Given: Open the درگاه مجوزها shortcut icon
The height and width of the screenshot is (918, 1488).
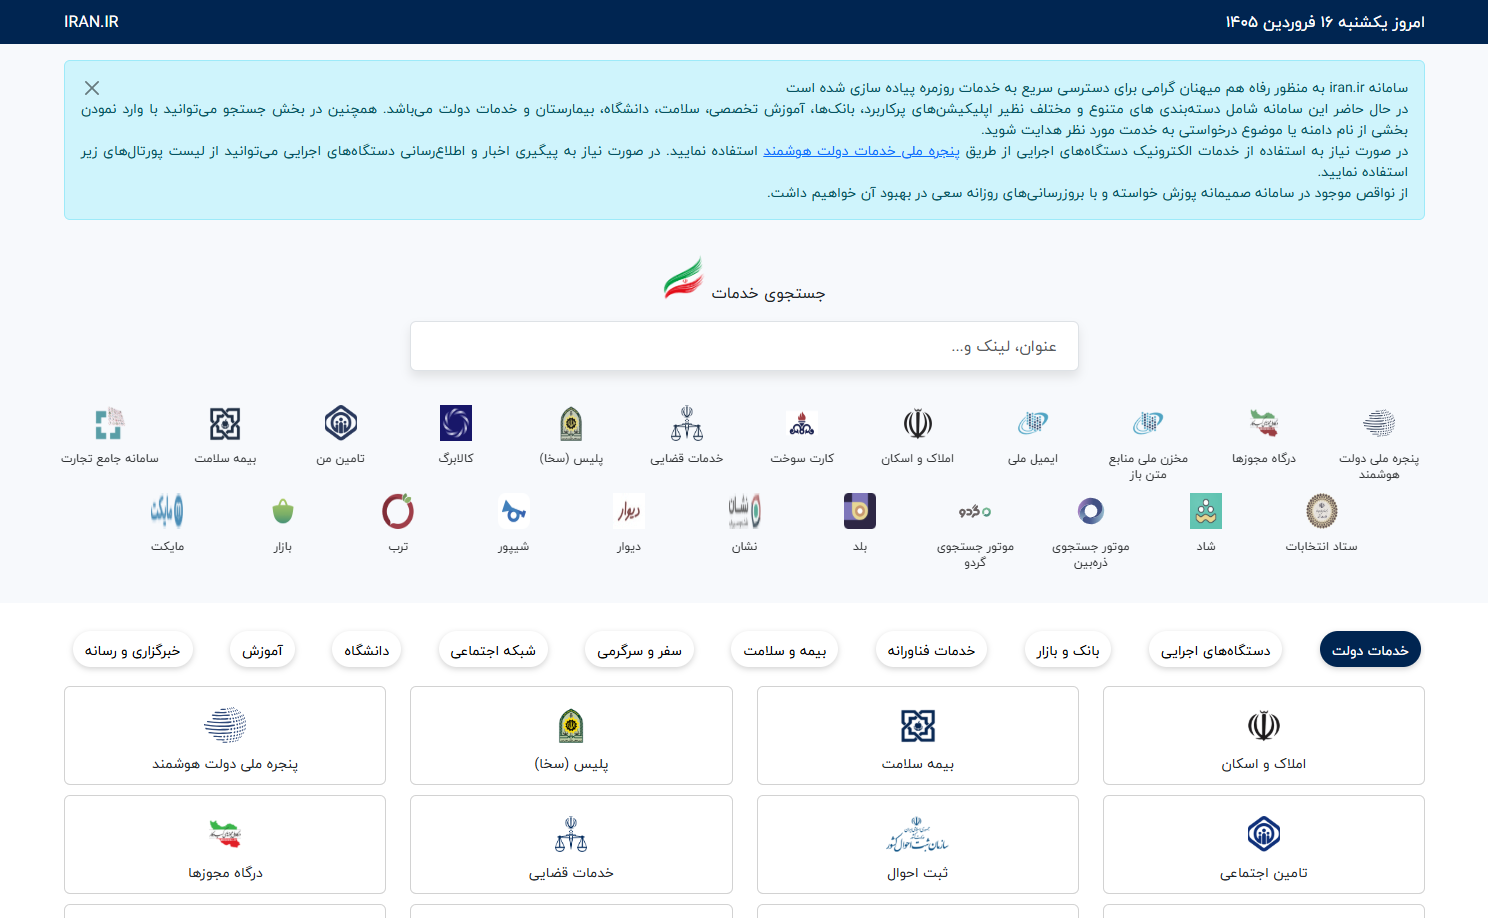Looking at the screenshot, I should pos(1264,424).
